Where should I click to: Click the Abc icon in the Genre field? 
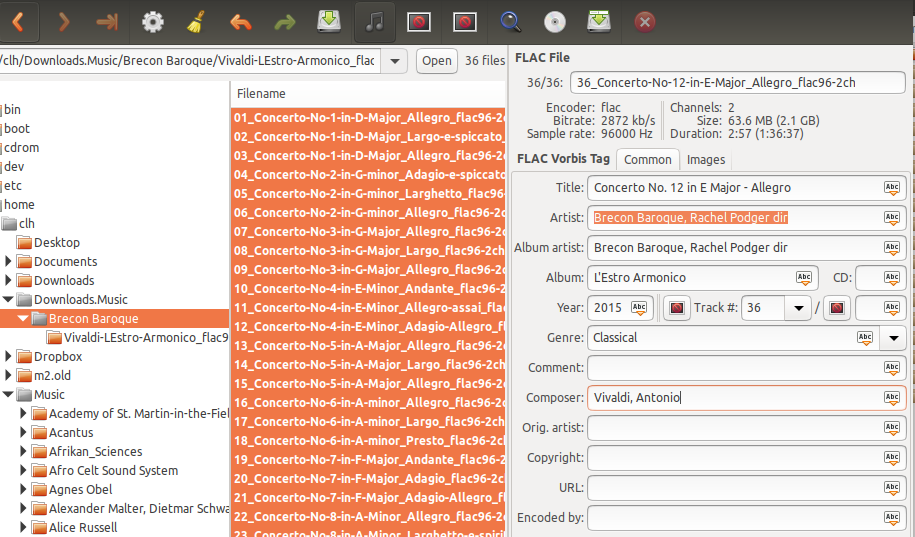(x=865, y=338)
